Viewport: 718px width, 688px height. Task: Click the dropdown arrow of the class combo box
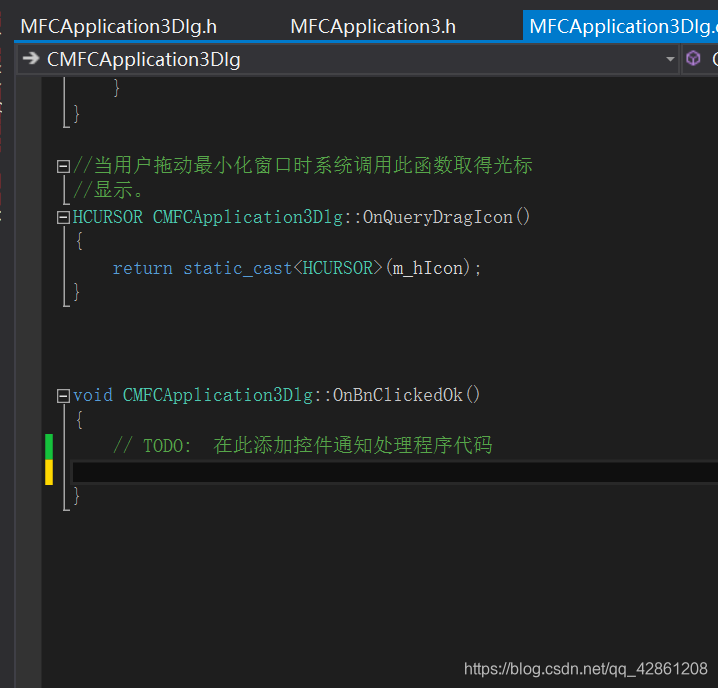point(670,60)
